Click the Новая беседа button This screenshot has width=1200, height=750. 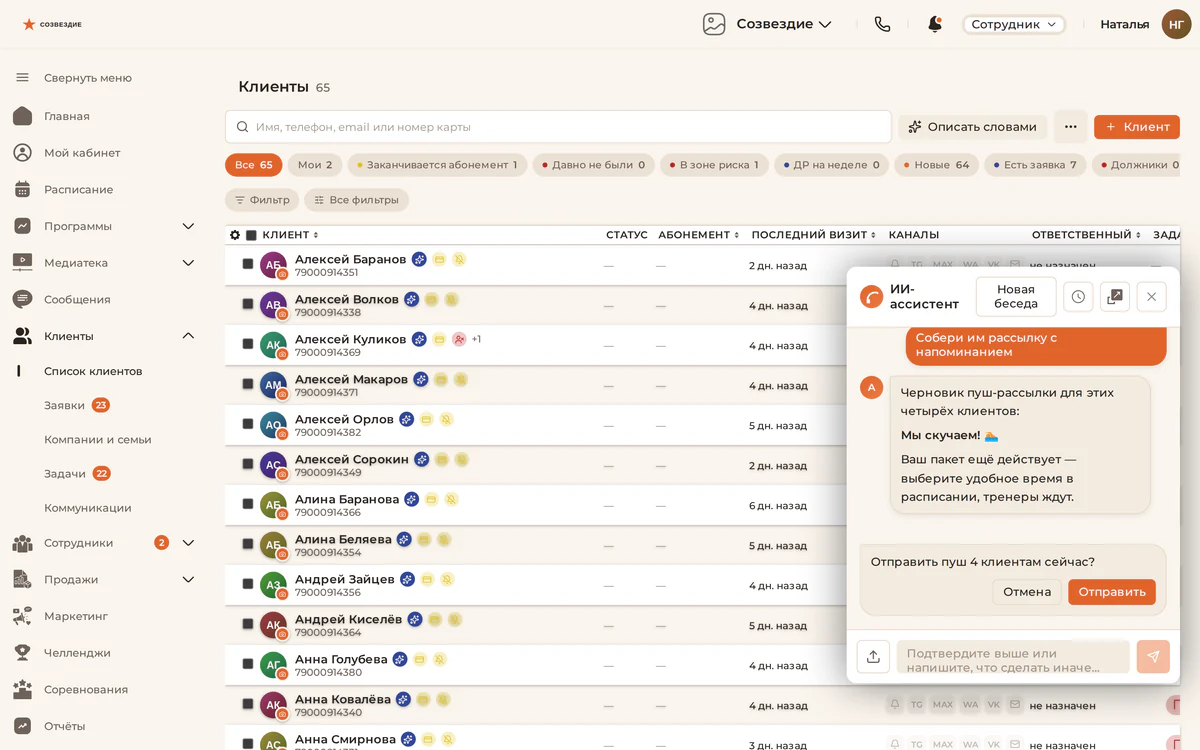[x=1016, y=297]
